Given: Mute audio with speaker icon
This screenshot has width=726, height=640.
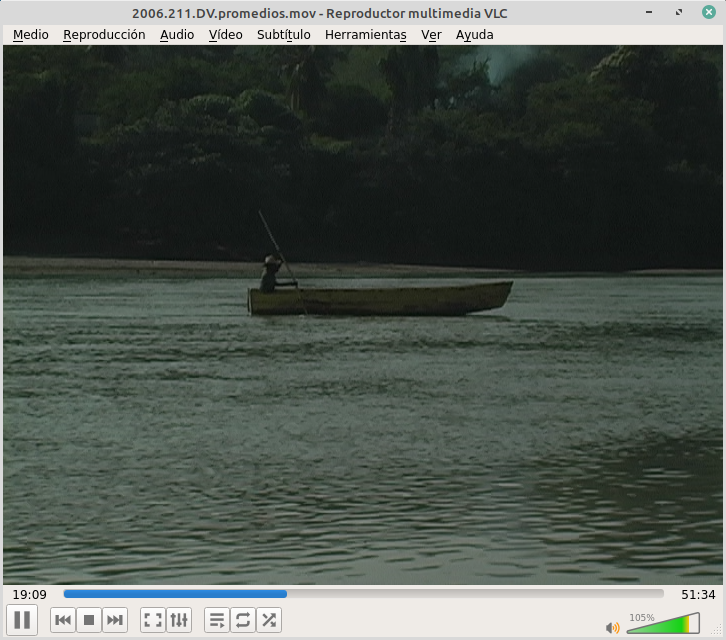Looking at the screenshot, I should pyautogui.click(x=612, y=627).
